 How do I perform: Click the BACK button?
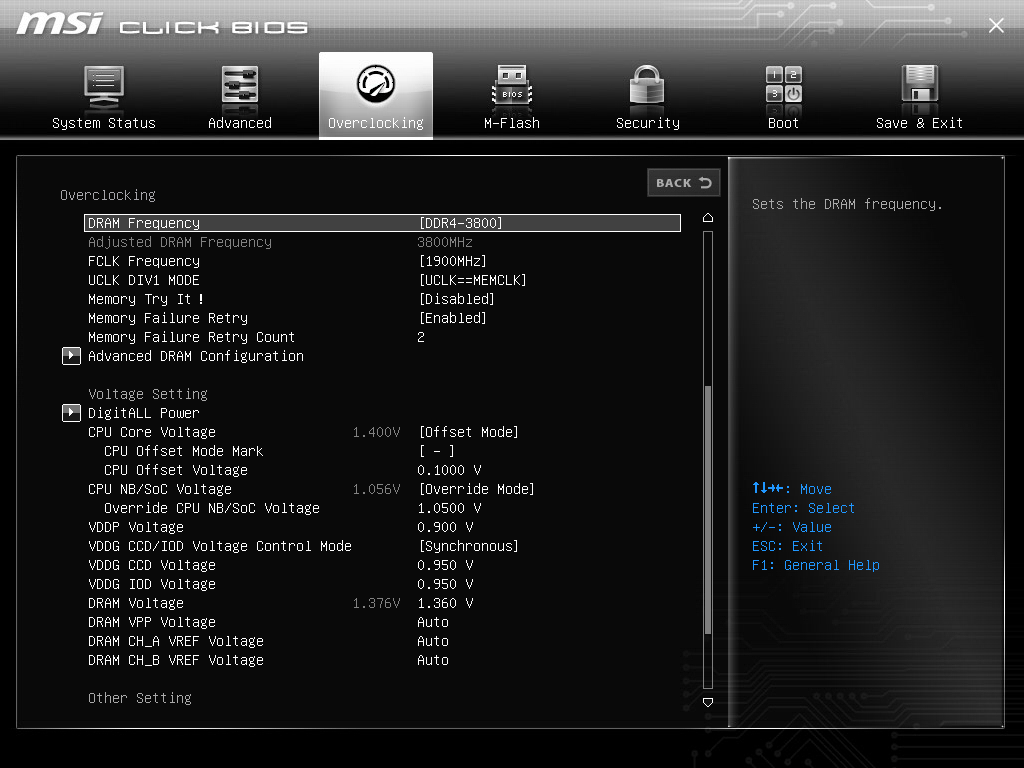684,183
